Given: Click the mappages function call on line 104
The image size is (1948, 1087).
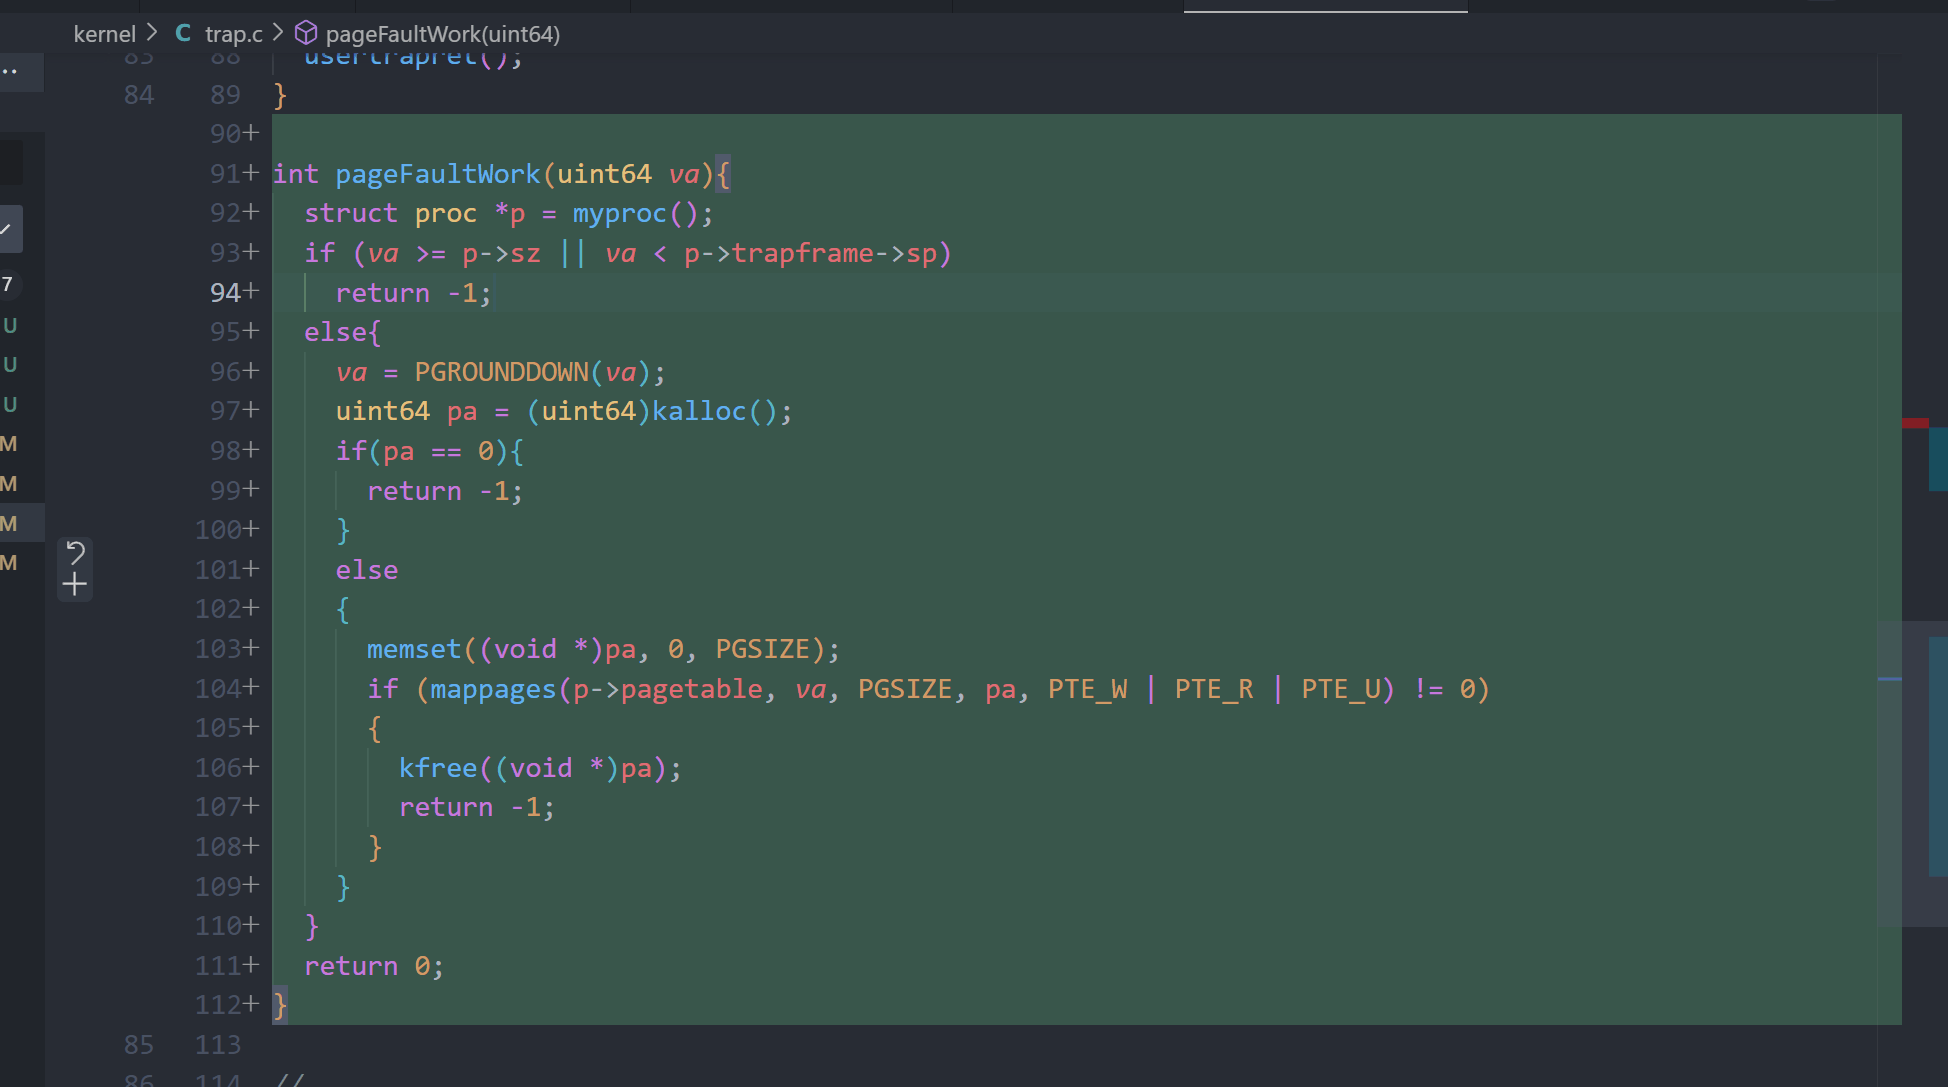Looking at the screenshot, I should (x=492, y=689).
